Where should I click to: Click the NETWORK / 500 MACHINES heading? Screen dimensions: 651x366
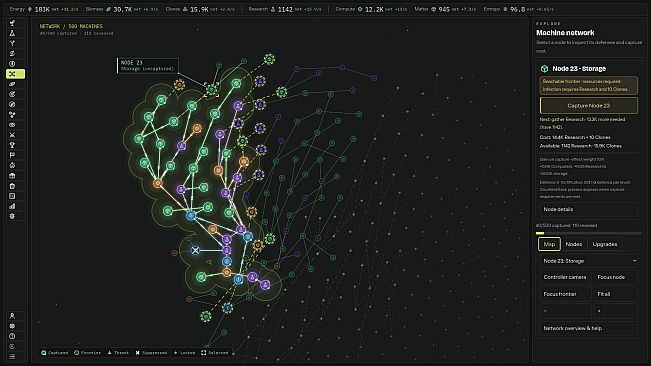71,26
